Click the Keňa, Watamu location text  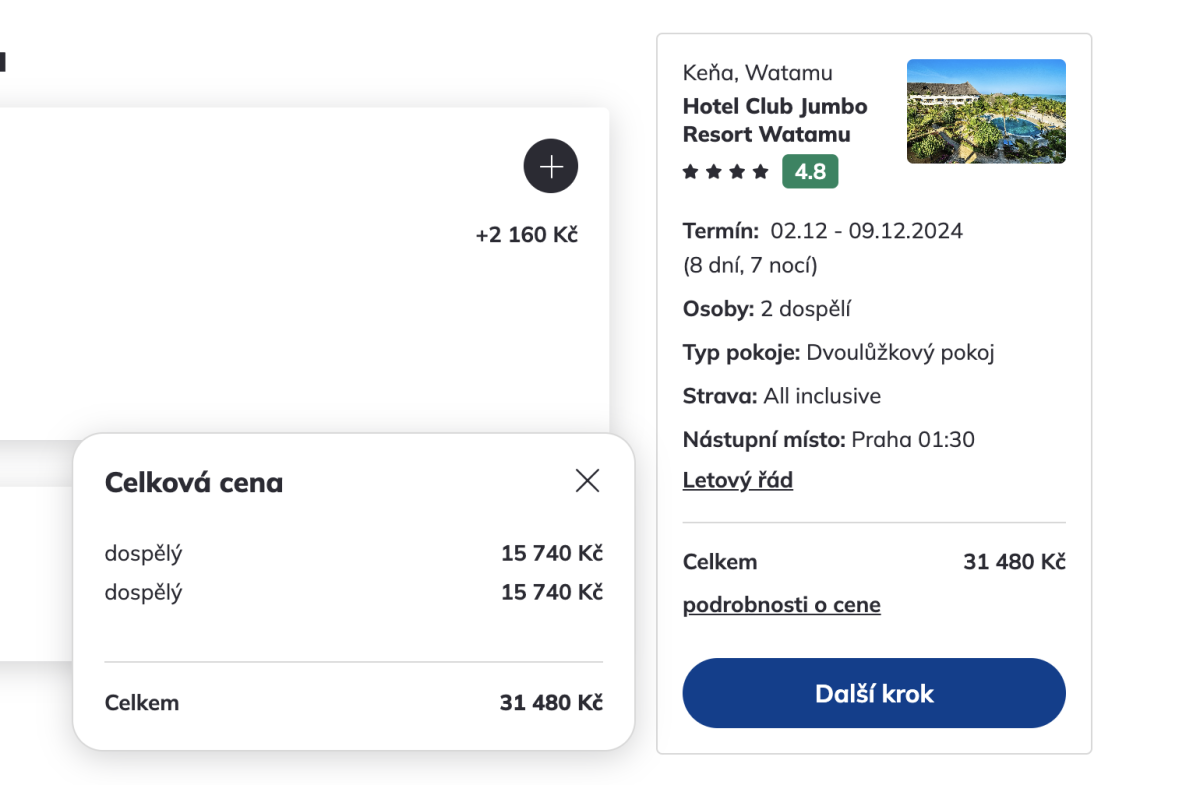(757, 73)
